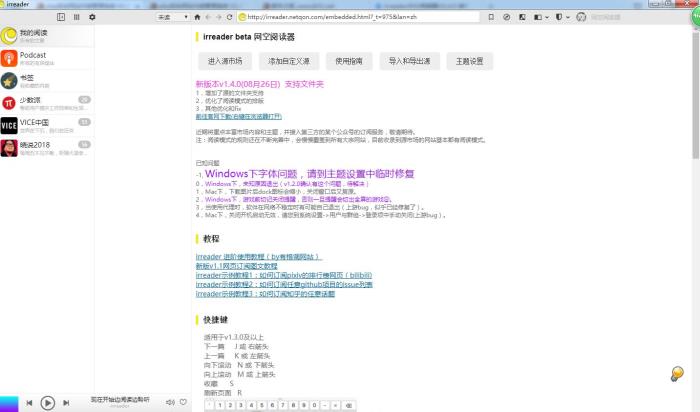The height and width of the screenshot is (412, 700).
Task: Click the green circle icon top right
Action: coord(696,17)
